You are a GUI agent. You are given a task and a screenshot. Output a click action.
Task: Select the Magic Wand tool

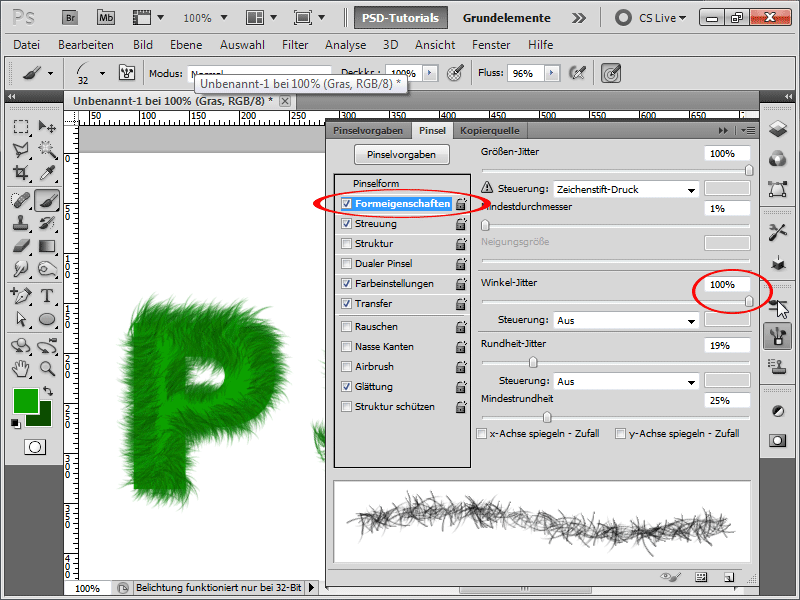(x=47, y=149)
